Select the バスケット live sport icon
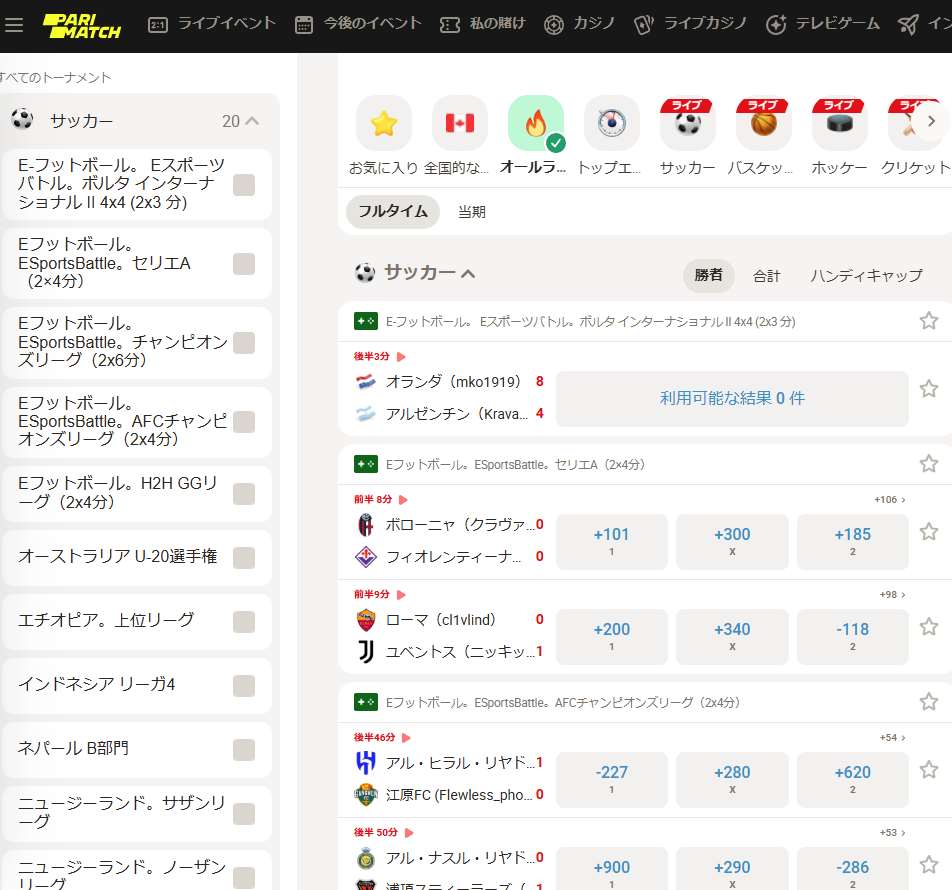The height and width of the screenshot is (890, 952). pyautogui.click(x=762, y=122)
